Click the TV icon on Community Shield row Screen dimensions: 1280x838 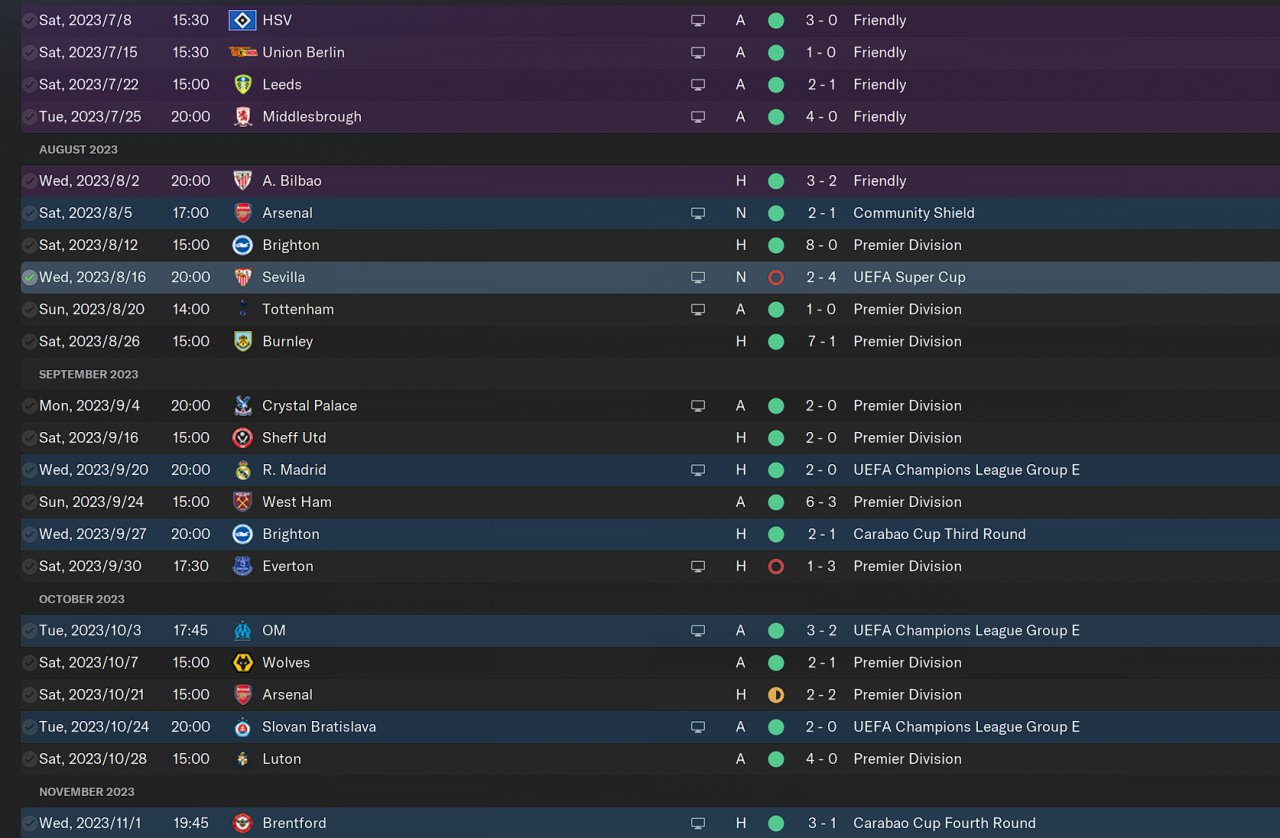click(x=698, y=213)
